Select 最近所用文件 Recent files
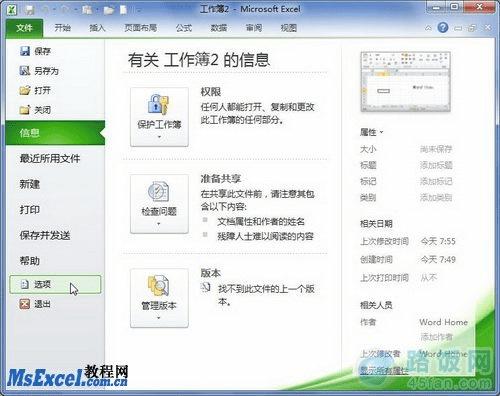 [50, 159]
